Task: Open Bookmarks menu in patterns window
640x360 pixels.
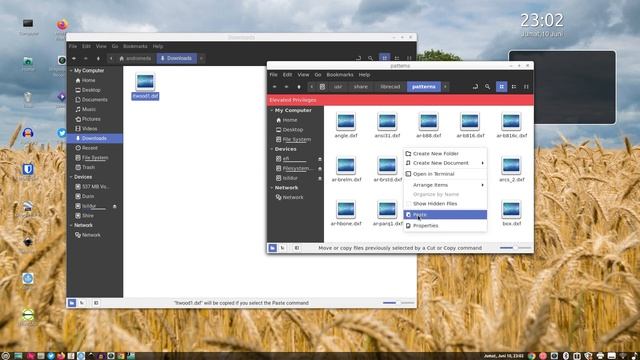Action: click(340, 75)
